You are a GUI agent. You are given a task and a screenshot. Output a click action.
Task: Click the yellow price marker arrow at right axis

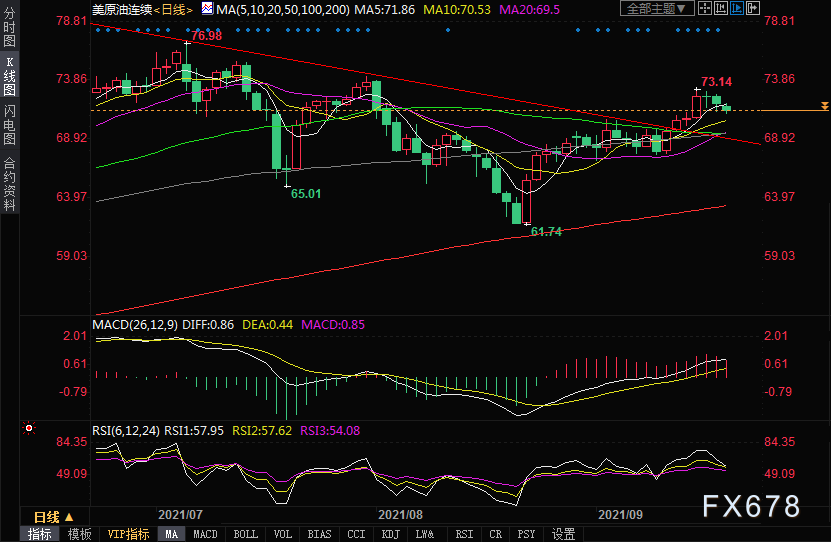(825, 106)
